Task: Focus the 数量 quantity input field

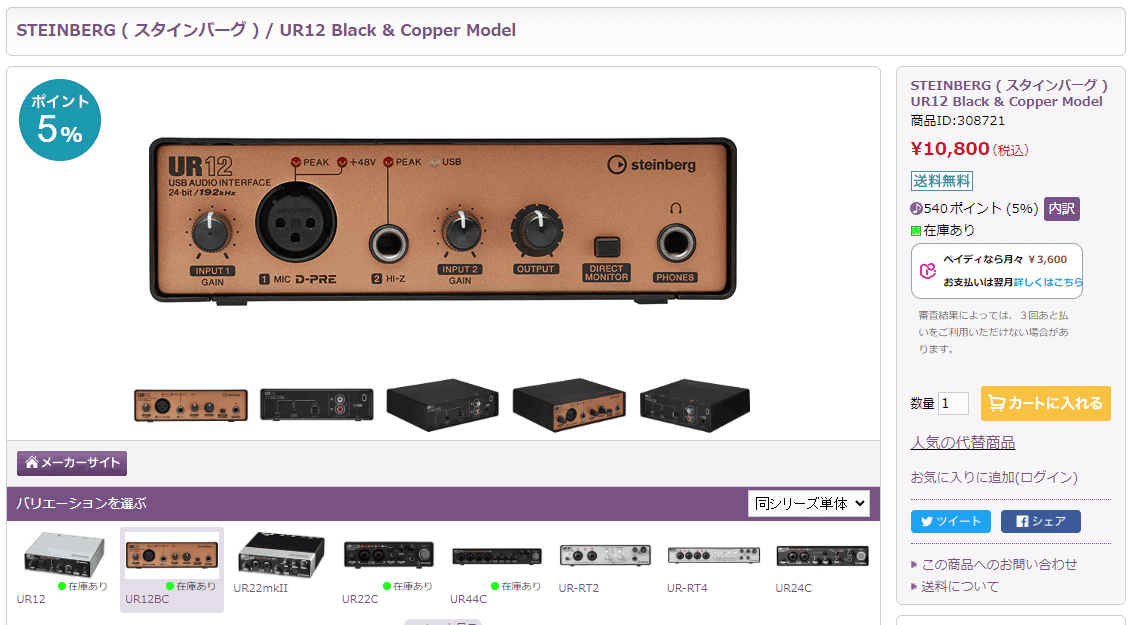Action: click(953, 403)
